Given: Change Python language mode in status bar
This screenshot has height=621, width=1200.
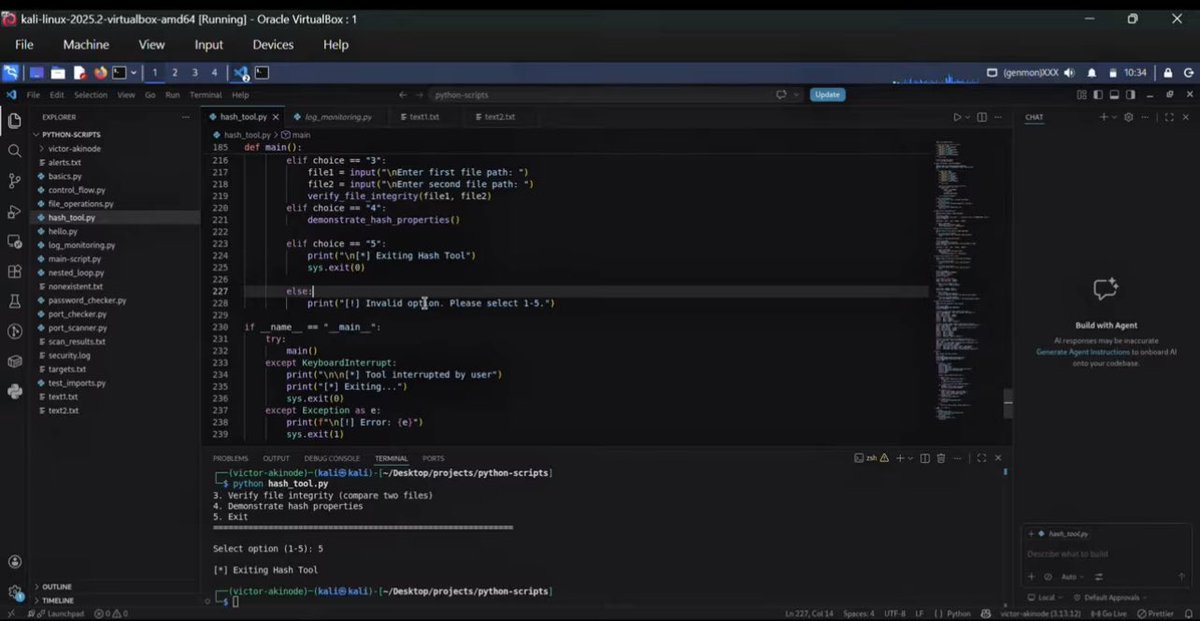Looking at the screenshot, I should 958,613.
